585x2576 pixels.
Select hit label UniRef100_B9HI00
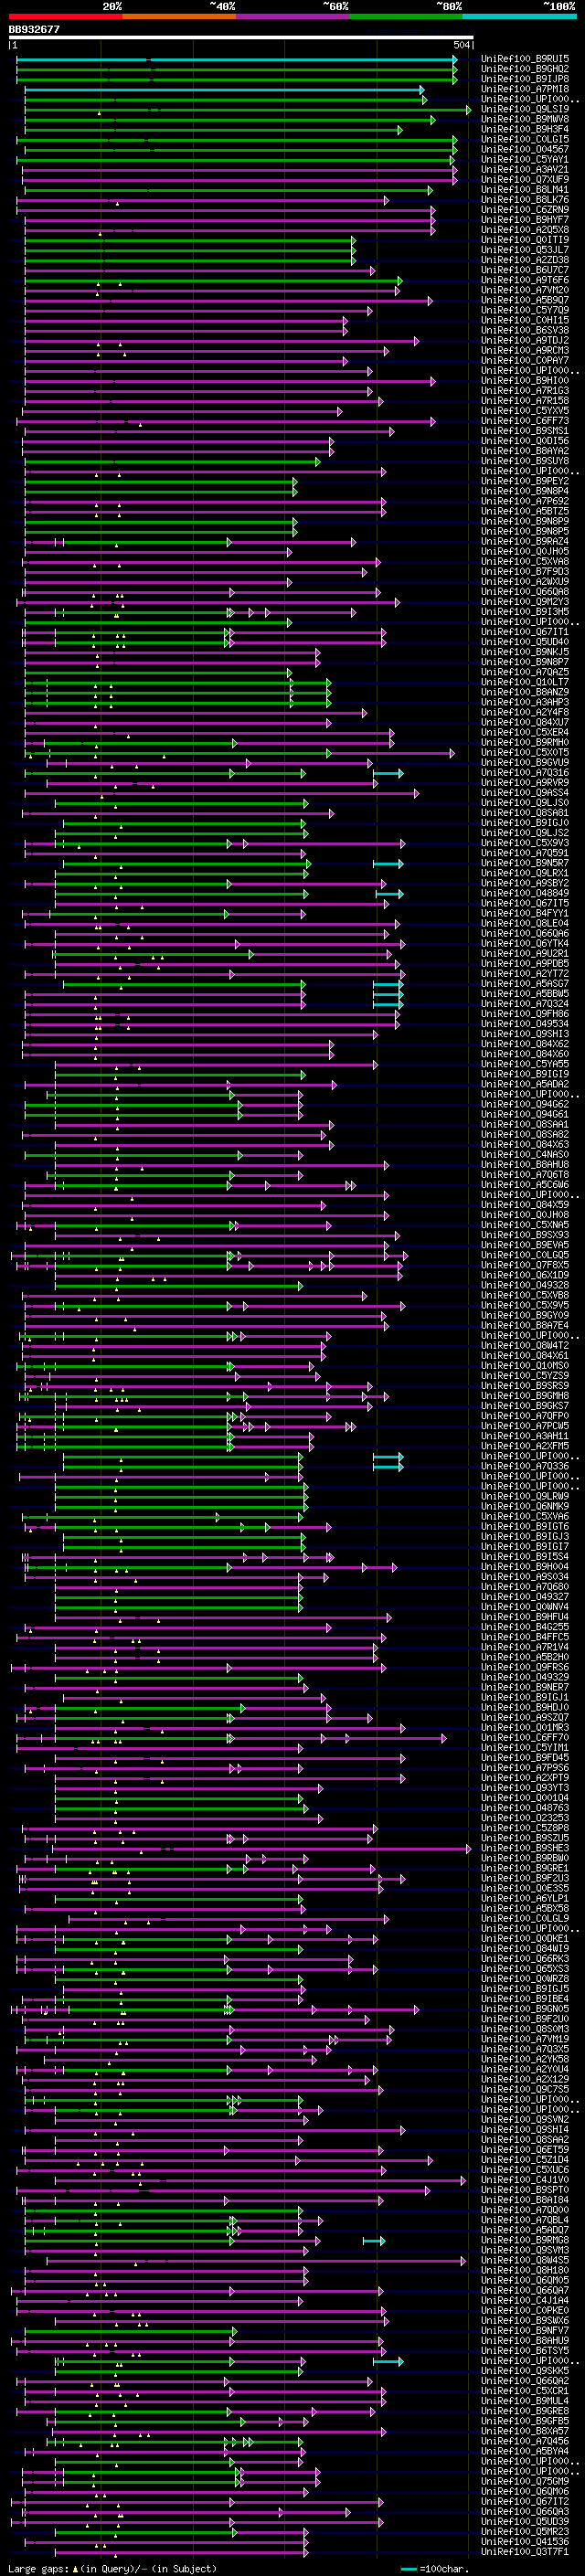(525, 380)
